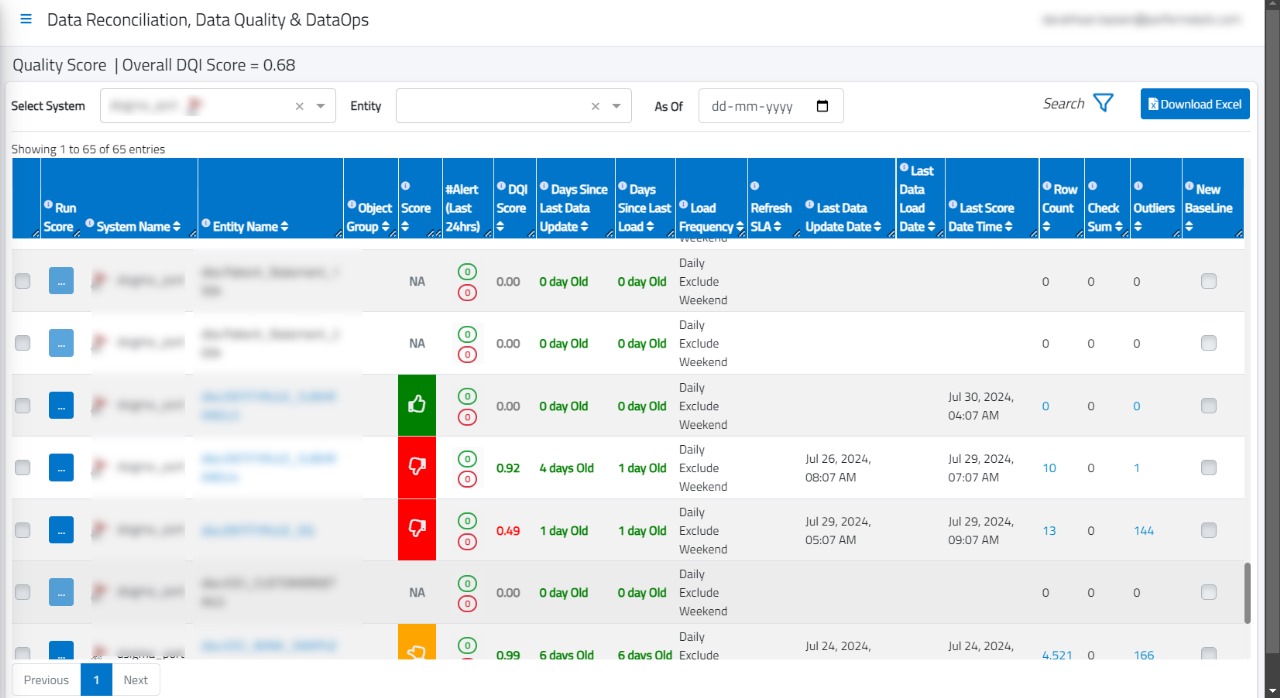Click the Download Excel button

(x=1194, y=104)
